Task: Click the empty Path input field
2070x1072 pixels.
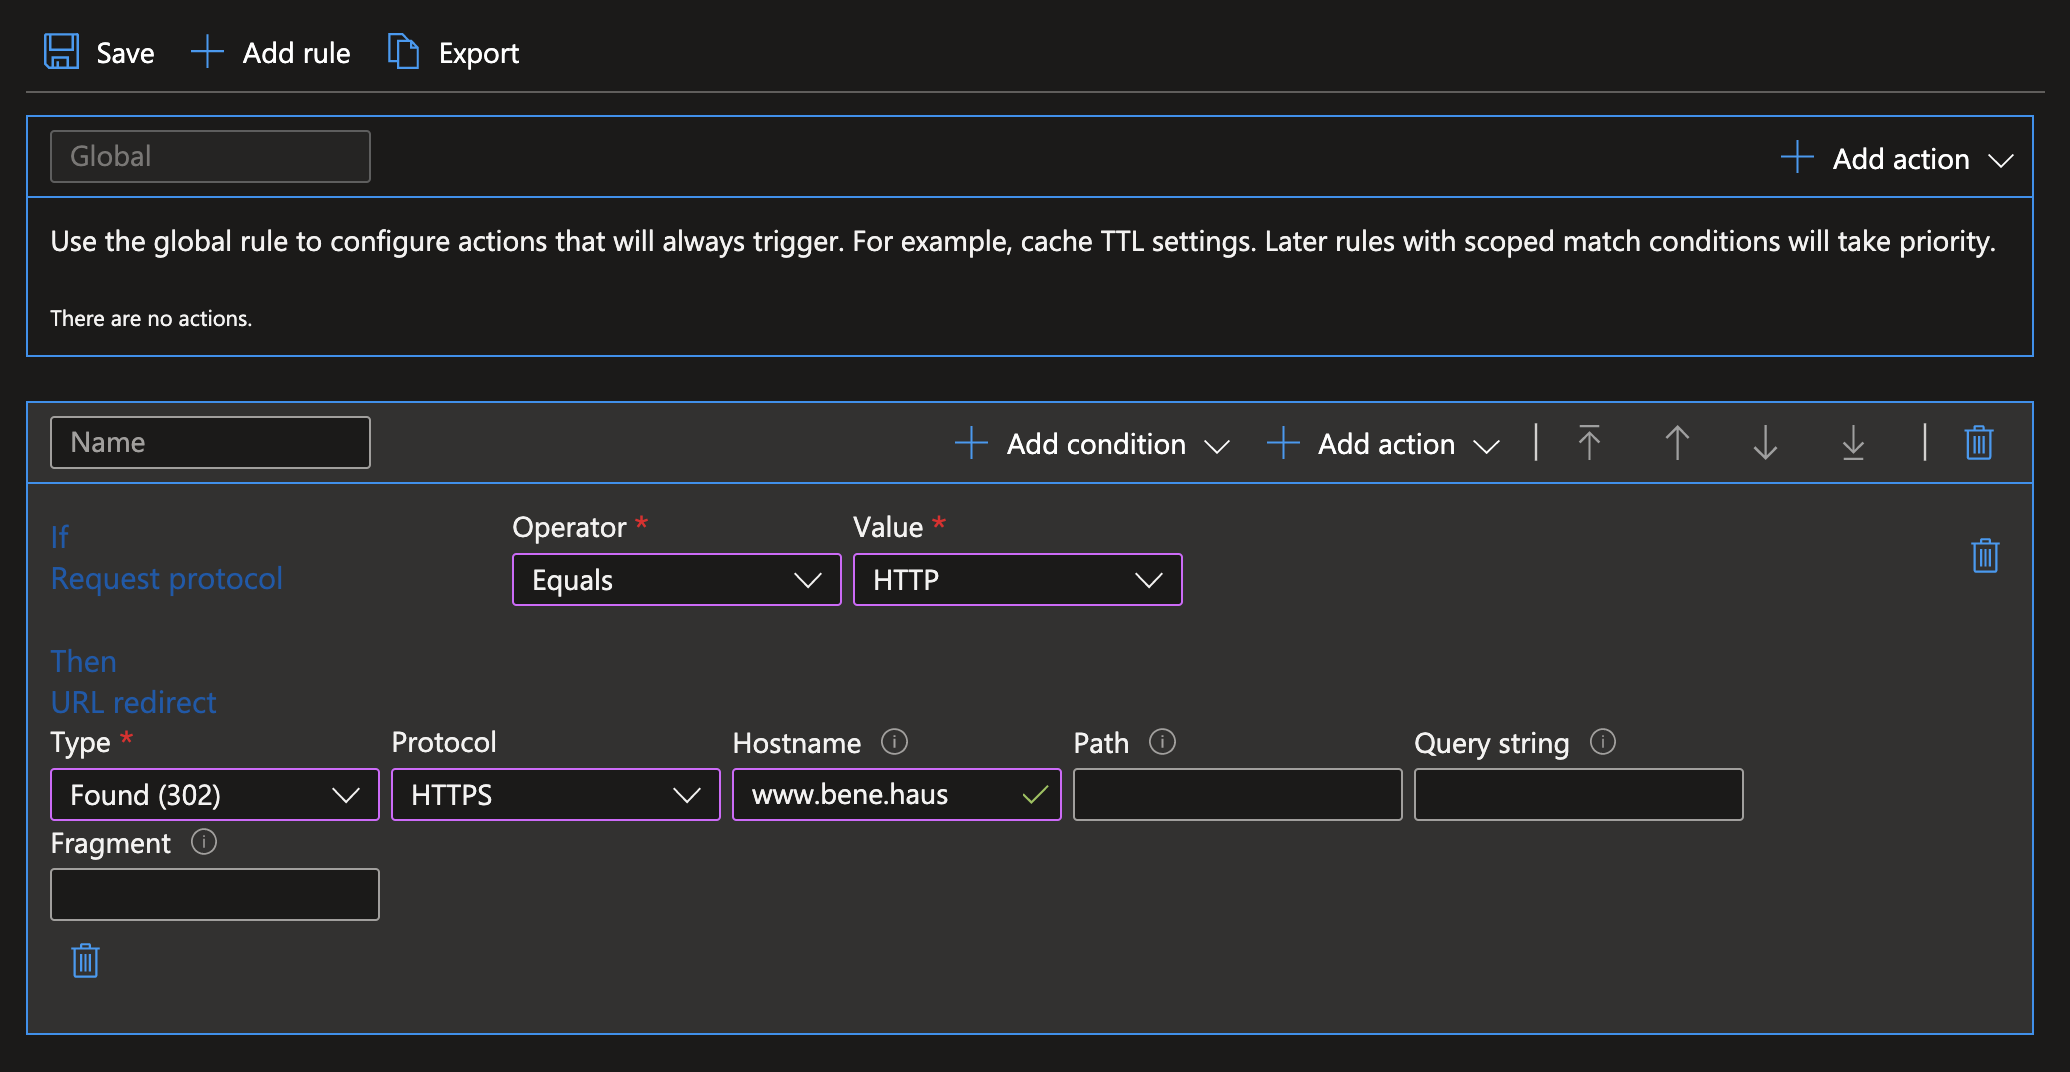Action: click(1238, 795)
